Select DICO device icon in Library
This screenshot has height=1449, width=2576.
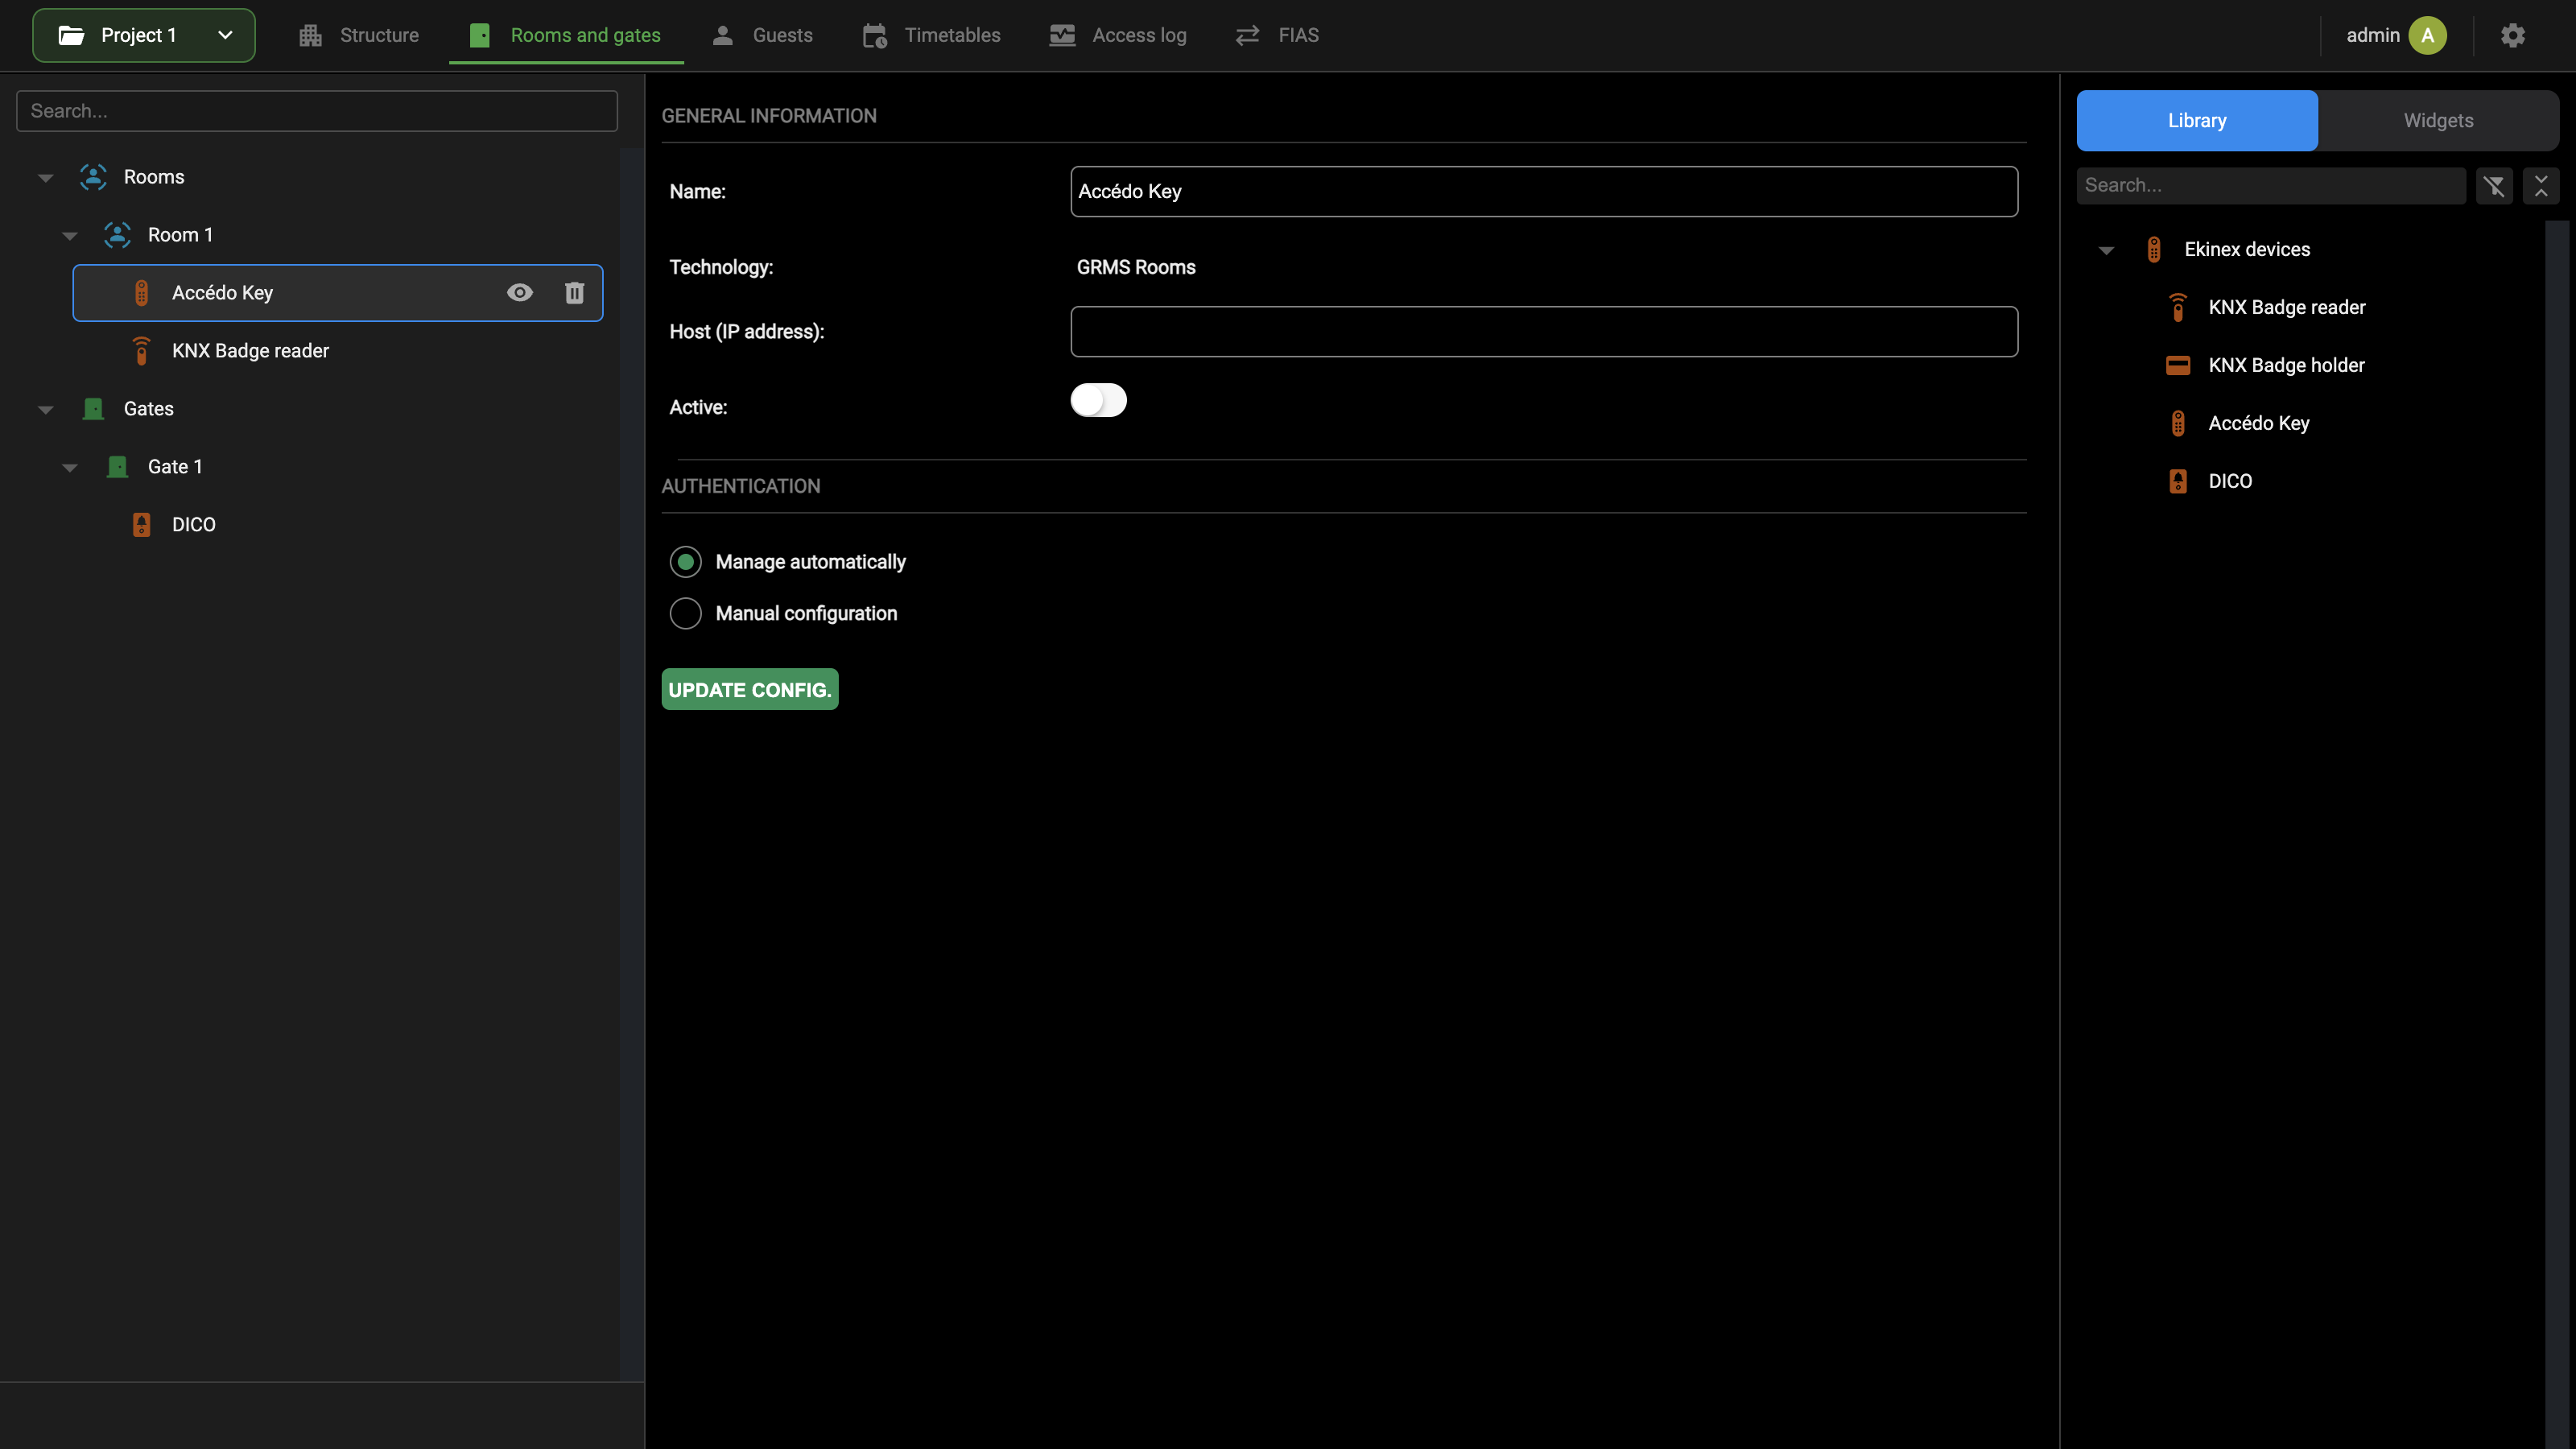click(x=2178, y=481)
